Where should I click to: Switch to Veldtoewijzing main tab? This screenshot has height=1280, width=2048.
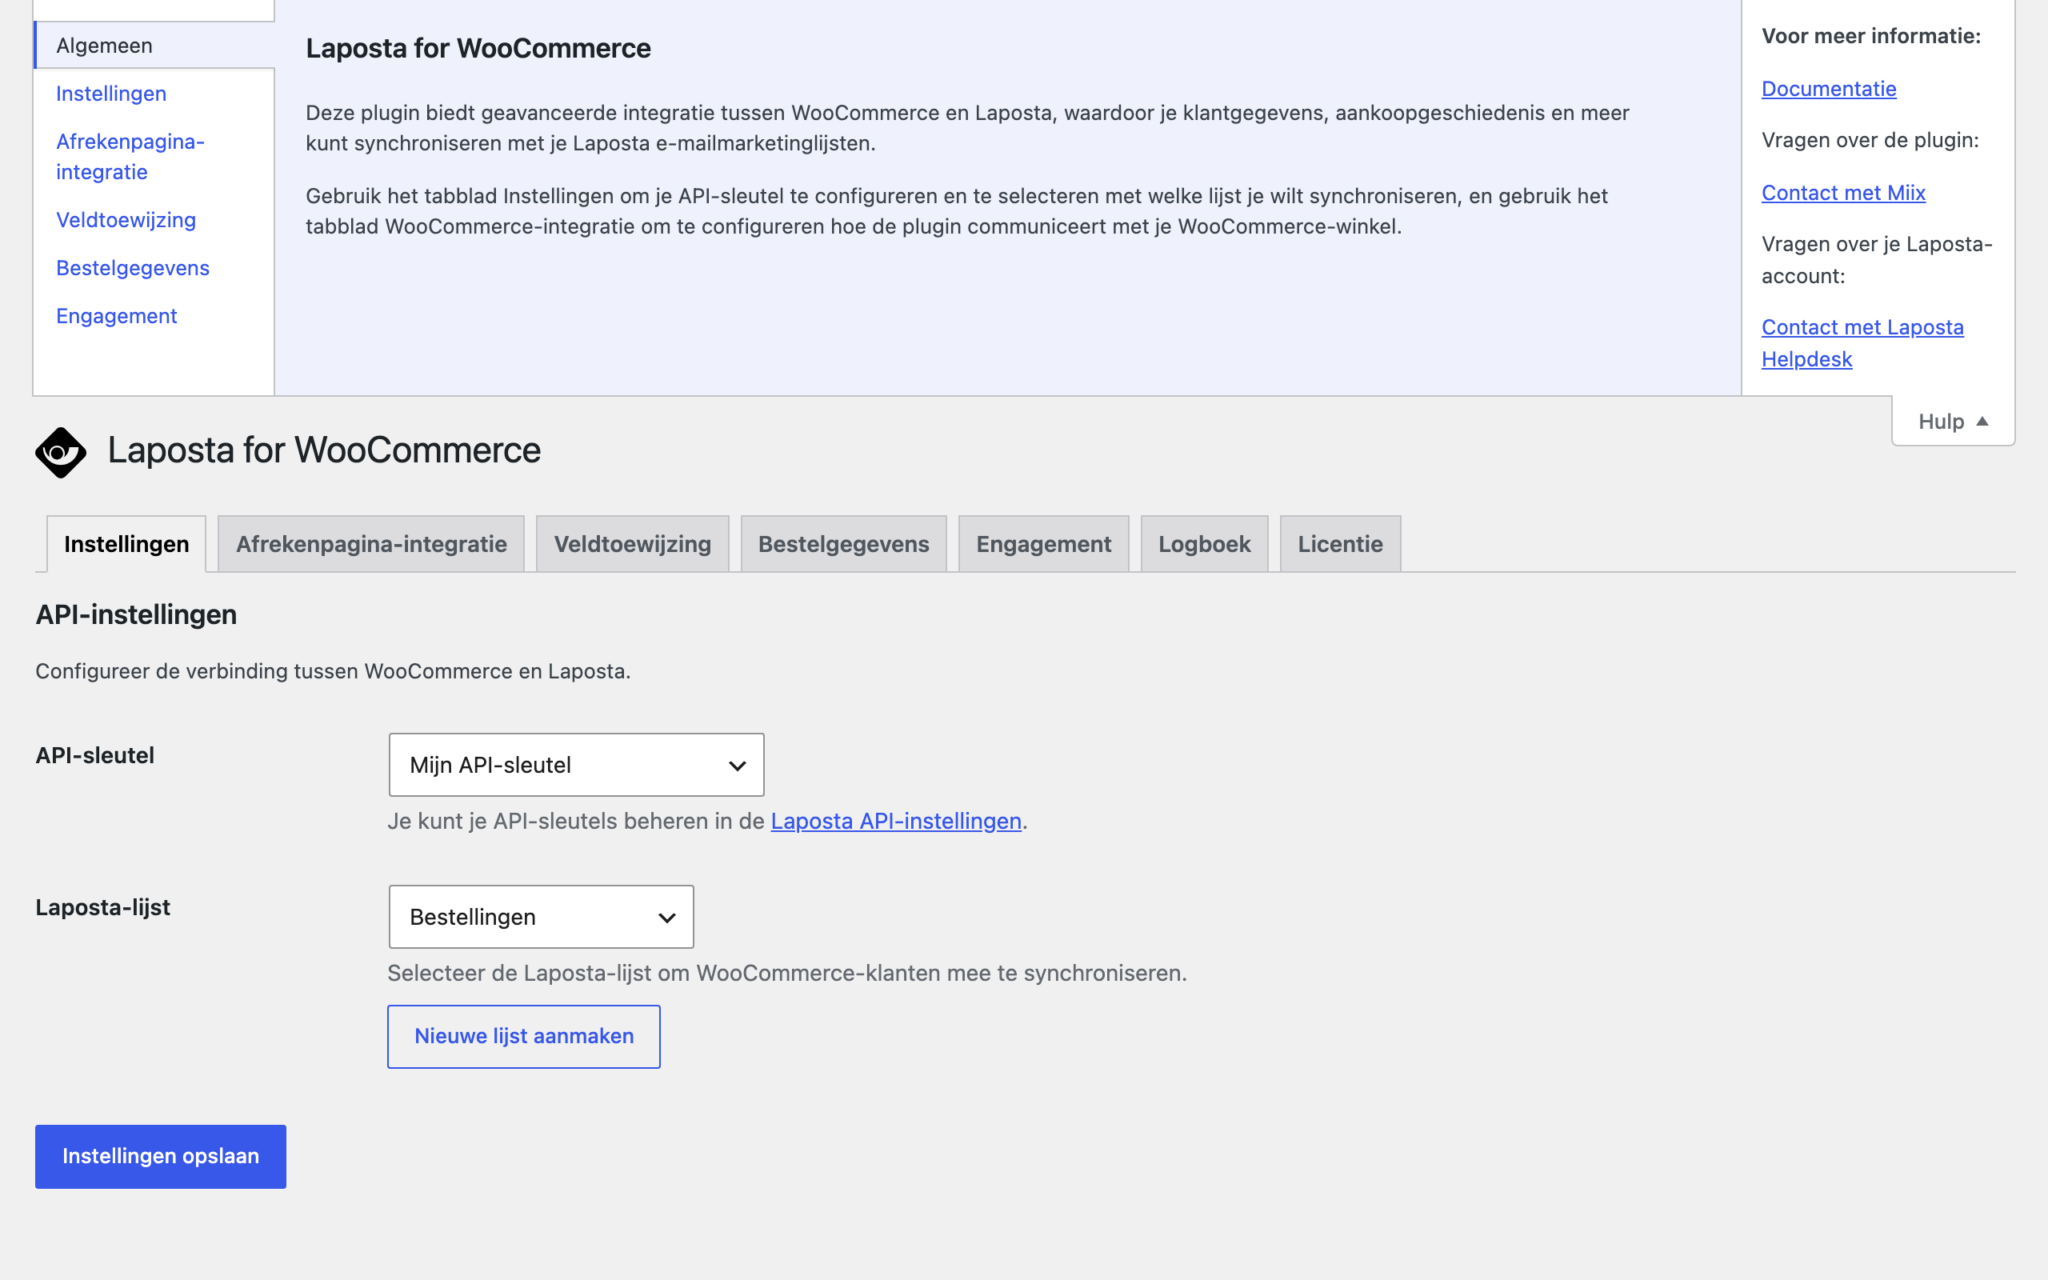click(632, 544)
